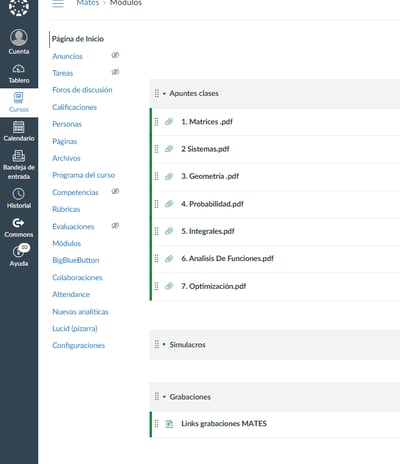Open Foros de discusión

(82, 90)
